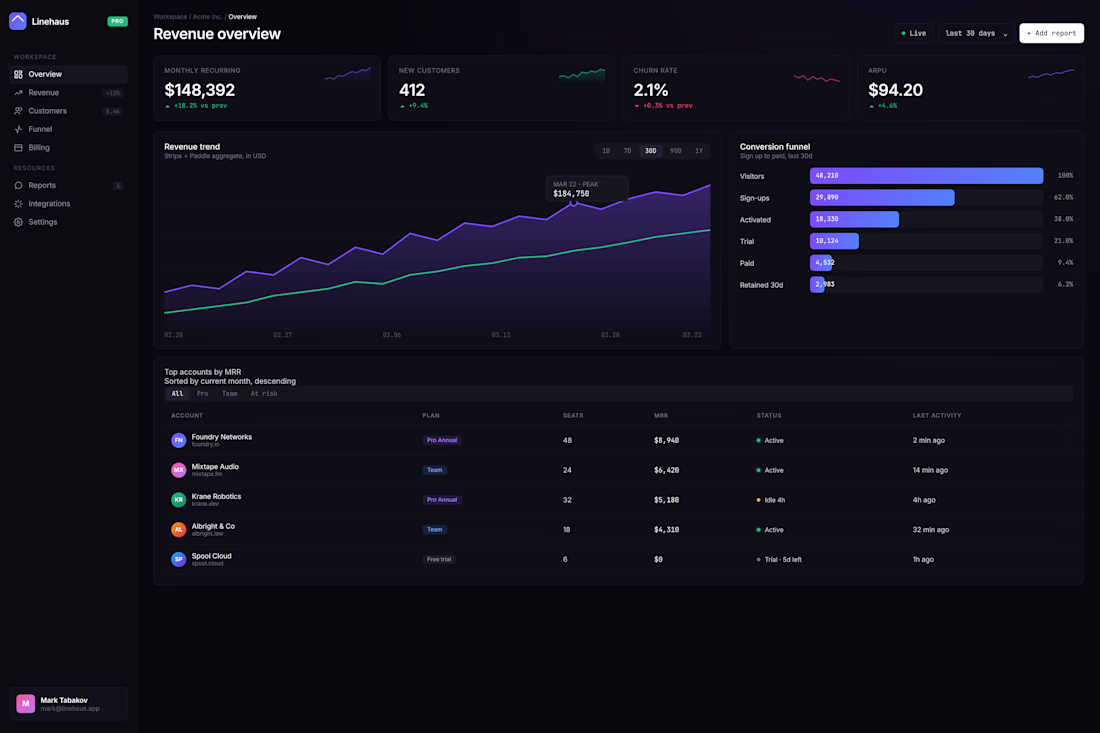This screenshot has height=733, width=1100.
Task: Click the Integrations icon in sidebar
Action: click(18, 203)
